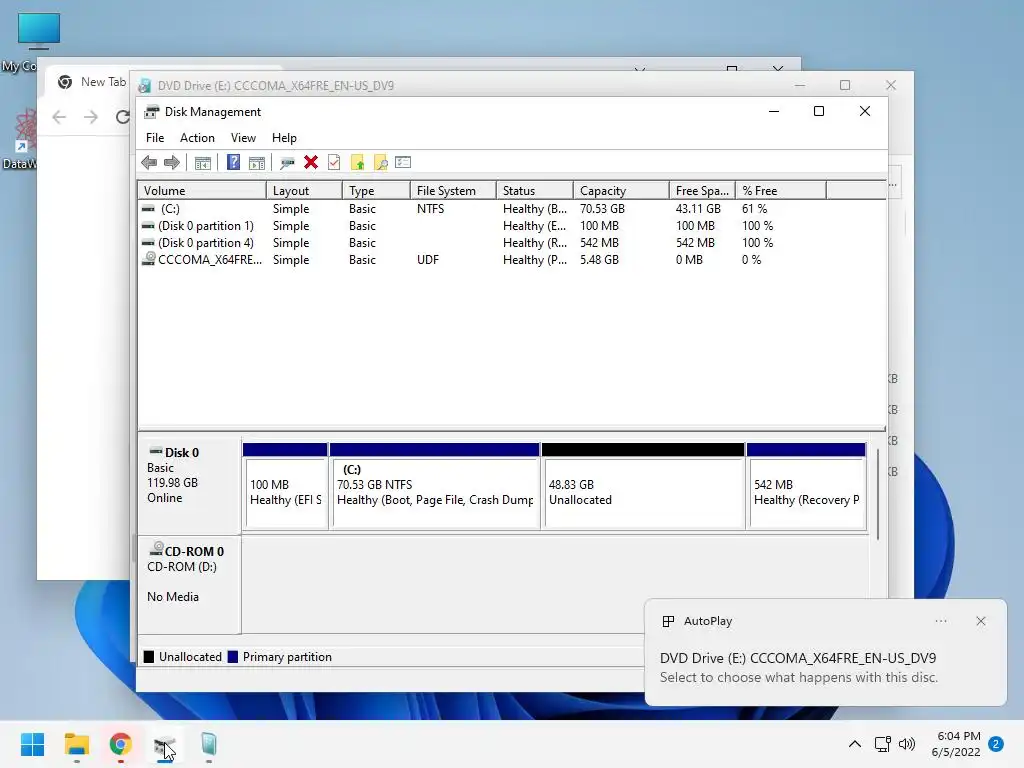This screenshot has height=768, width=1024.
Task: Sort by the Capacity column header
Action: (621, 191)
